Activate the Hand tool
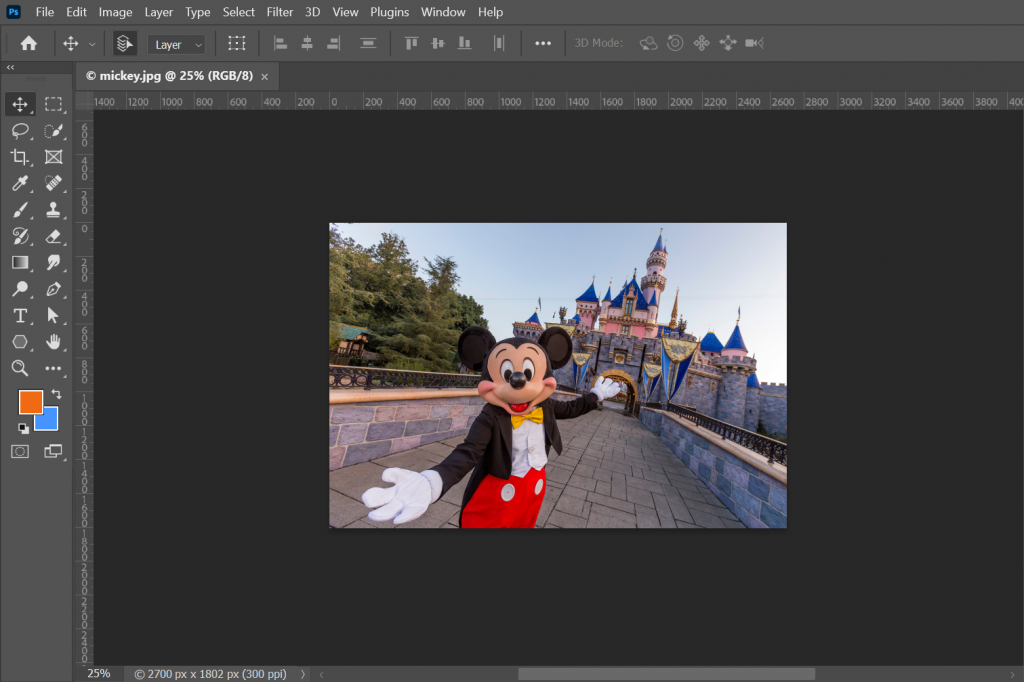The height and width of the screenshot is (682, 1024). [x=53, y=342]
